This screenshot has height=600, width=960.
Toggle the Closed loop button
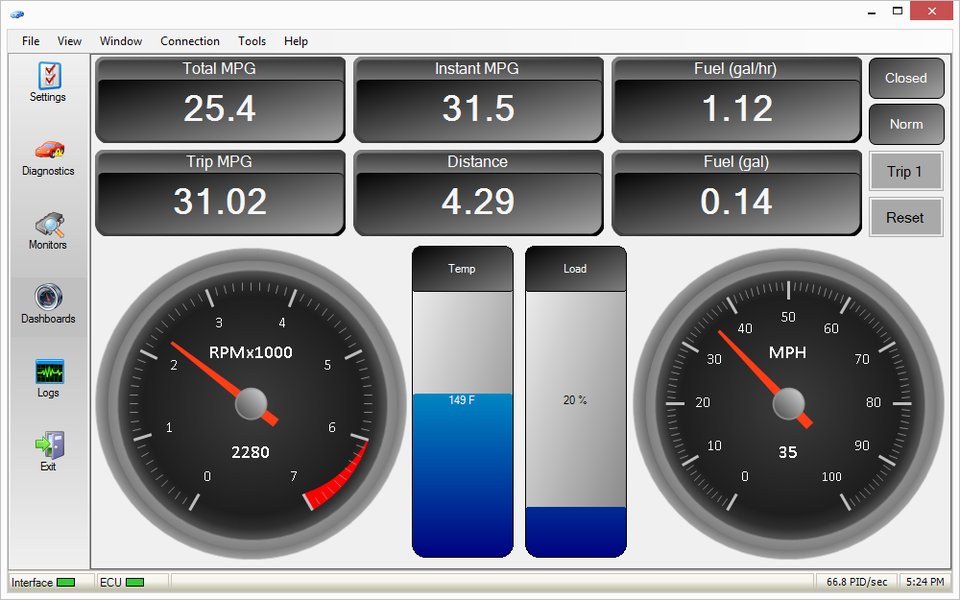pyautogui.click(x=906, y=78)
